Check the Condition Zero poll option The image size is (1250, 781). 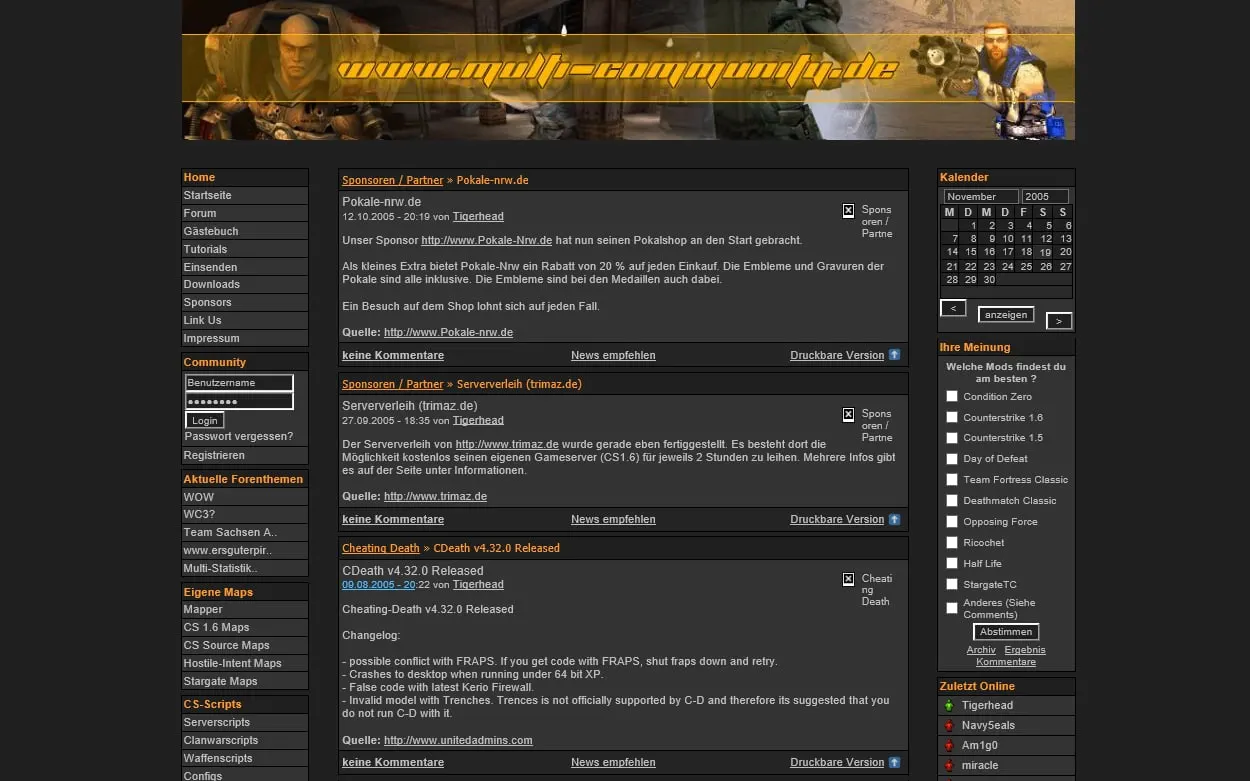point(952,396)
